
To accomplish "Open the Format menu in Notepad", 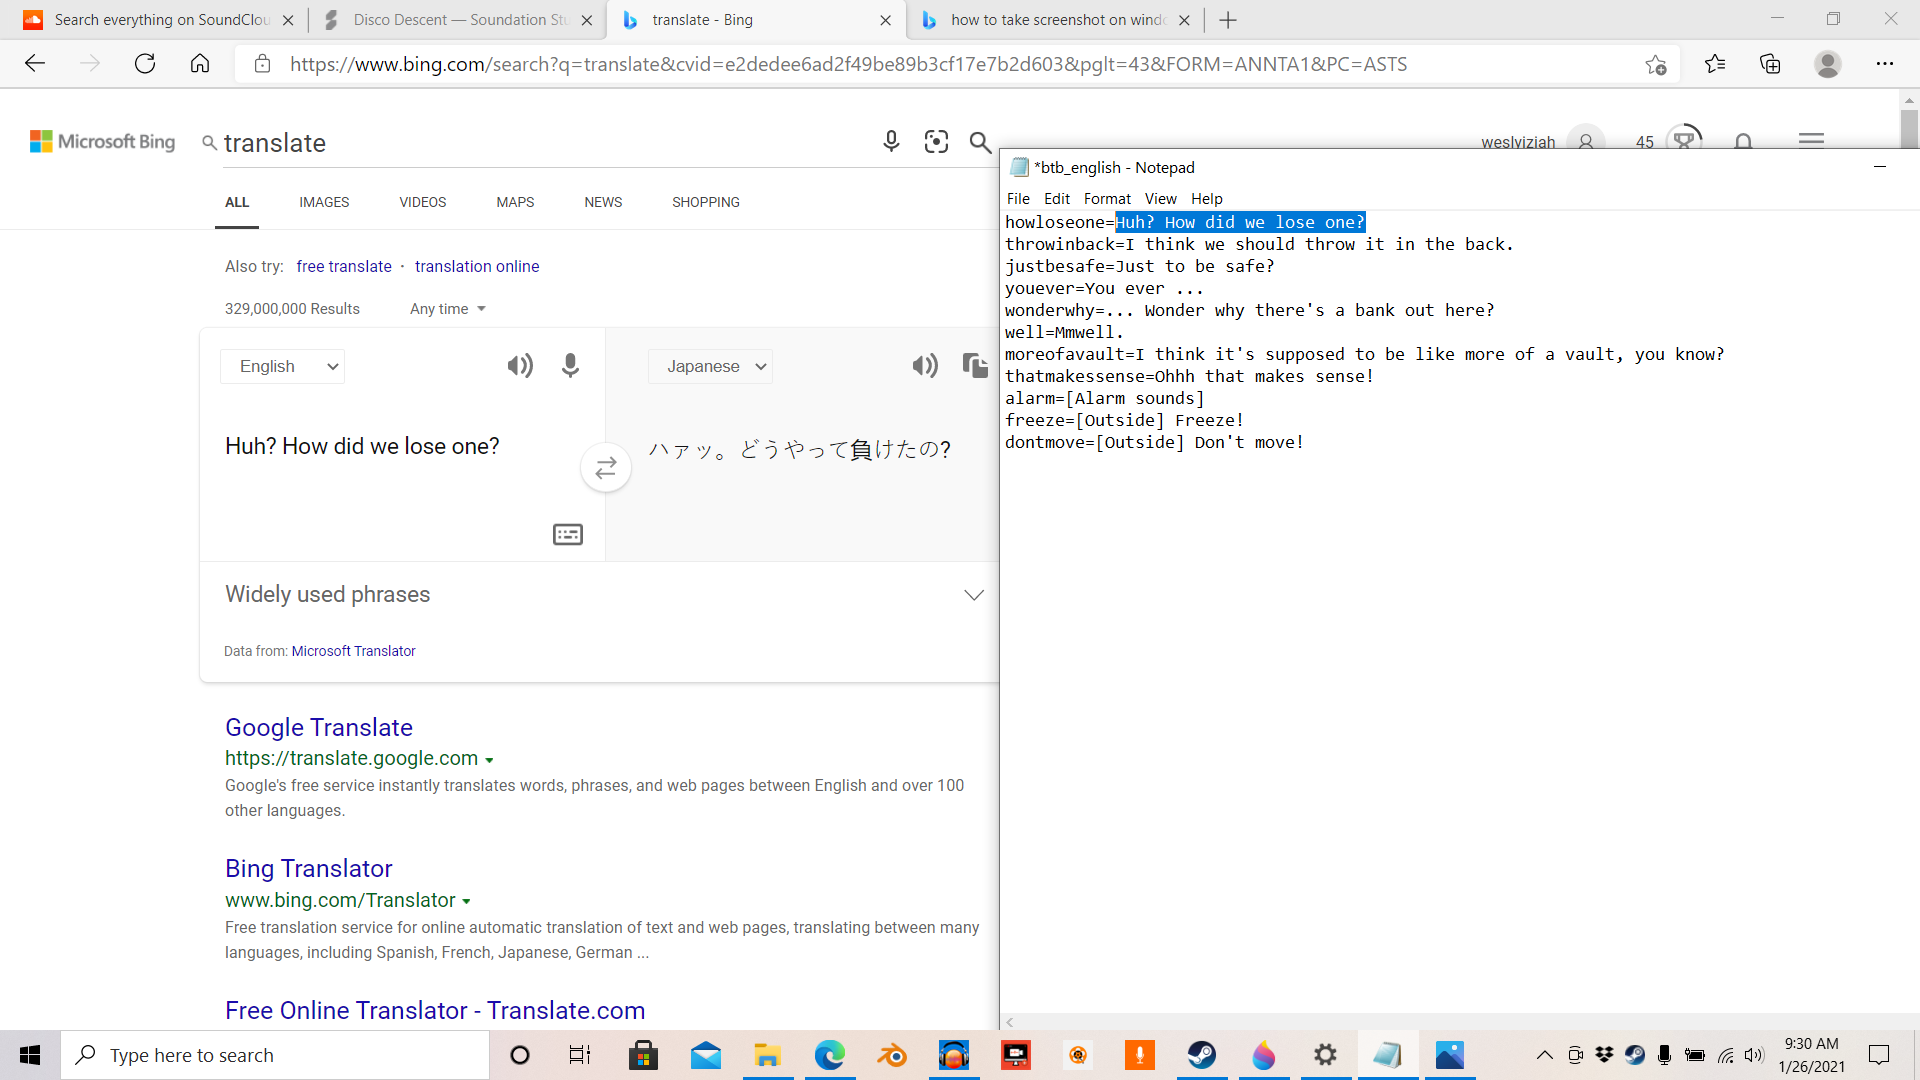I will click(x=1107, y=199).
